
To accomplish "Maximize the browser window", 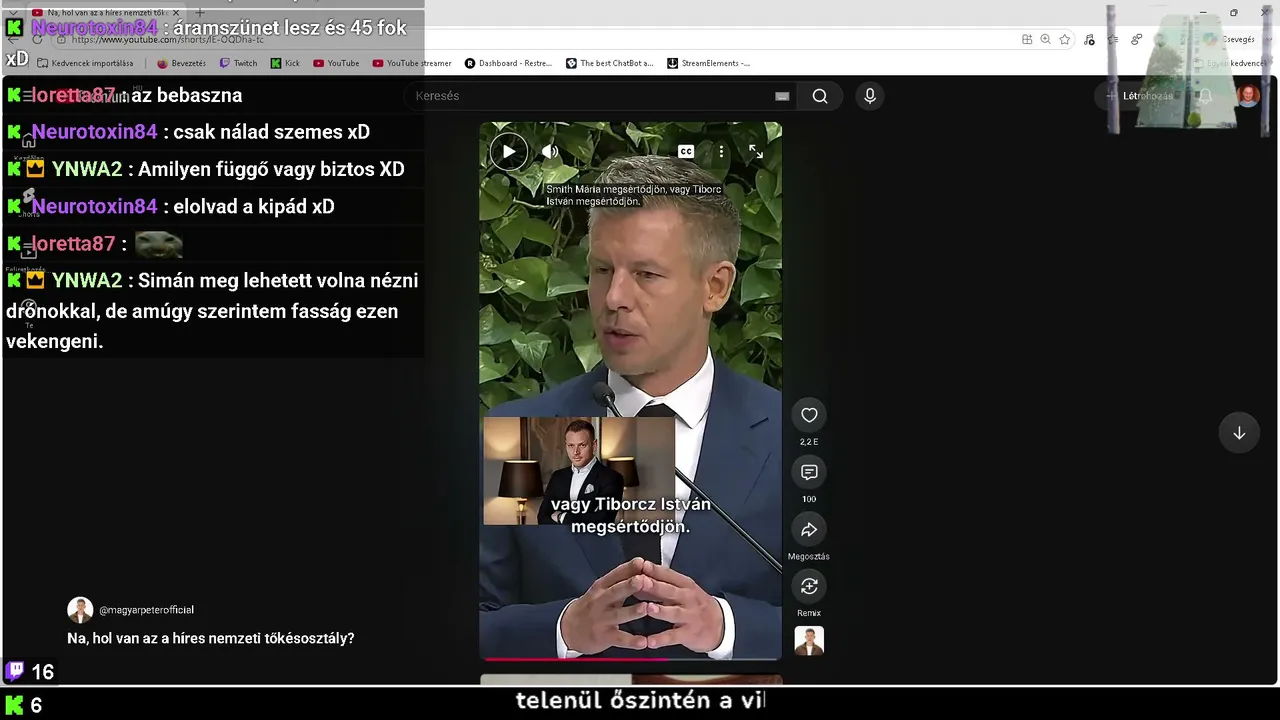I will (1234, 12).
